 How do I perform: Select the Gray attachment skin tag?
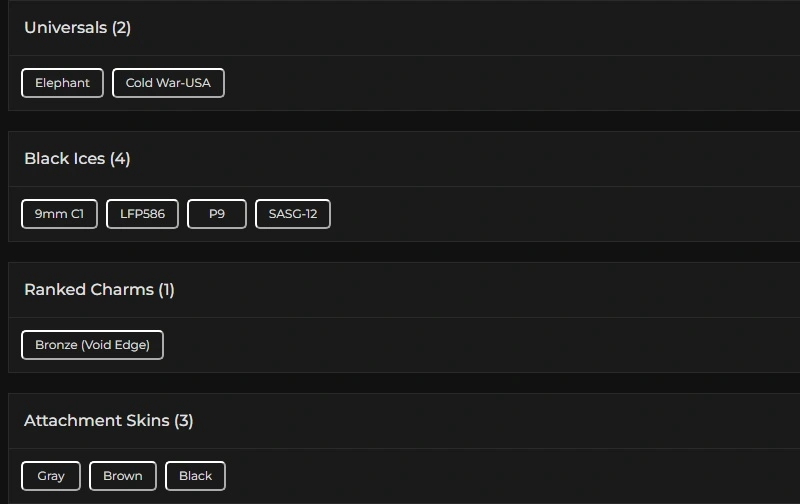coord(51,476)
